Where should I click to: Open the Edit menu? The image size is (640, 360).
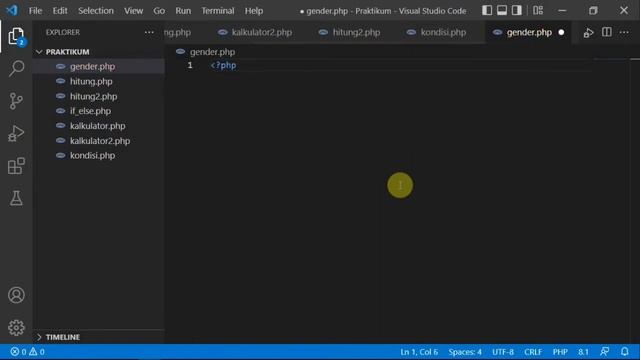tap(60, 11)
